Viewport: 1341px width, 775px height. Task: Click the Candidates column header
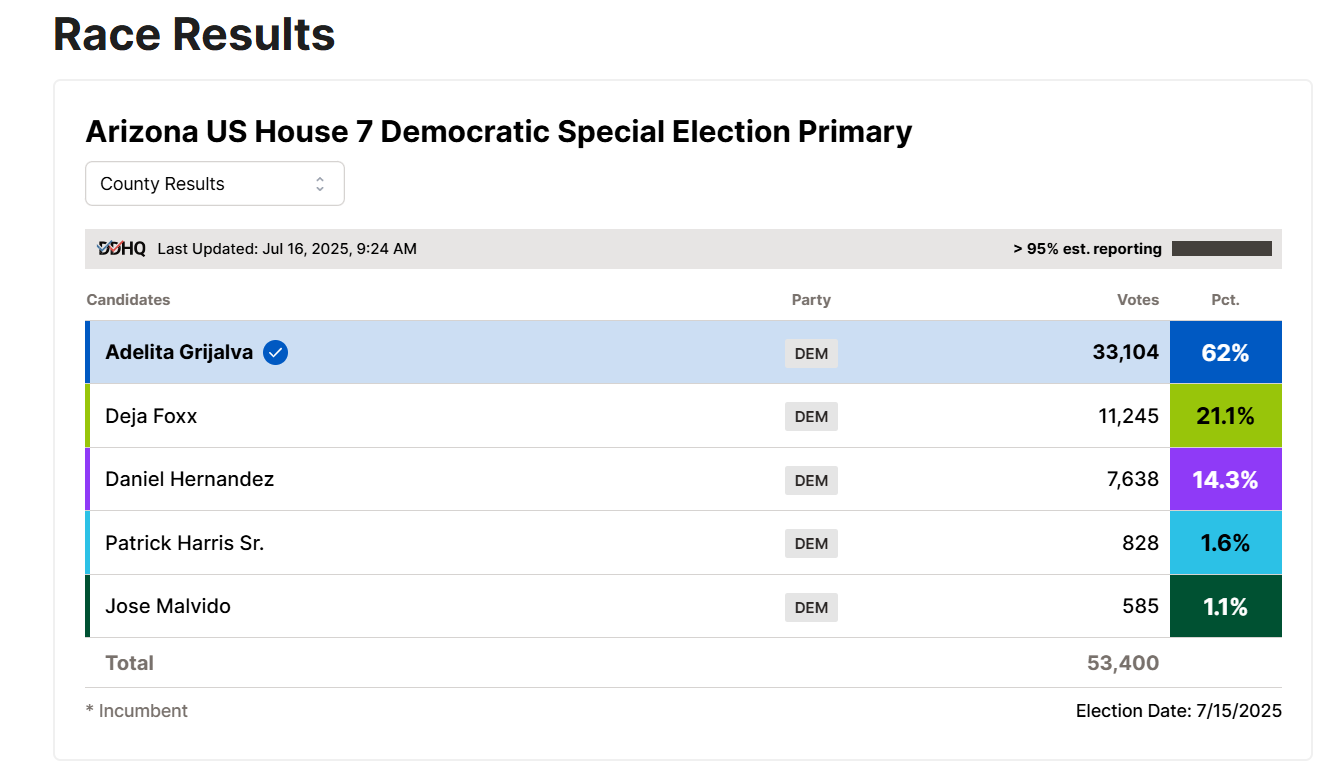pyautogui.click(x=128, y=300)
